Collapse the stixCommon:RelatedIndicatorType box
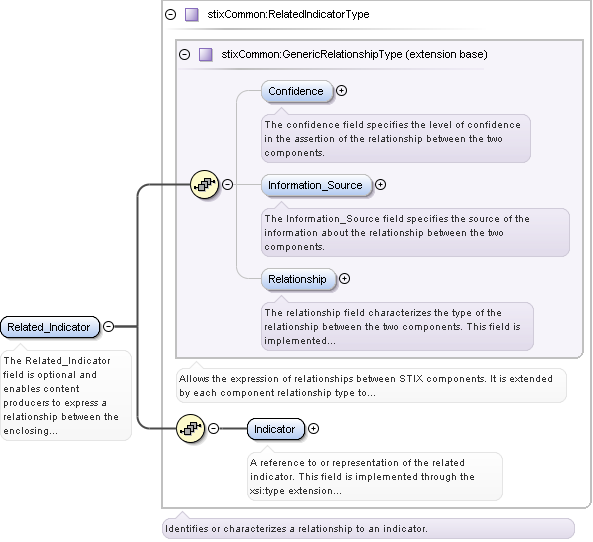Viewport: 593px width, 542px height. pyautogui.click(x=171, y=15)
